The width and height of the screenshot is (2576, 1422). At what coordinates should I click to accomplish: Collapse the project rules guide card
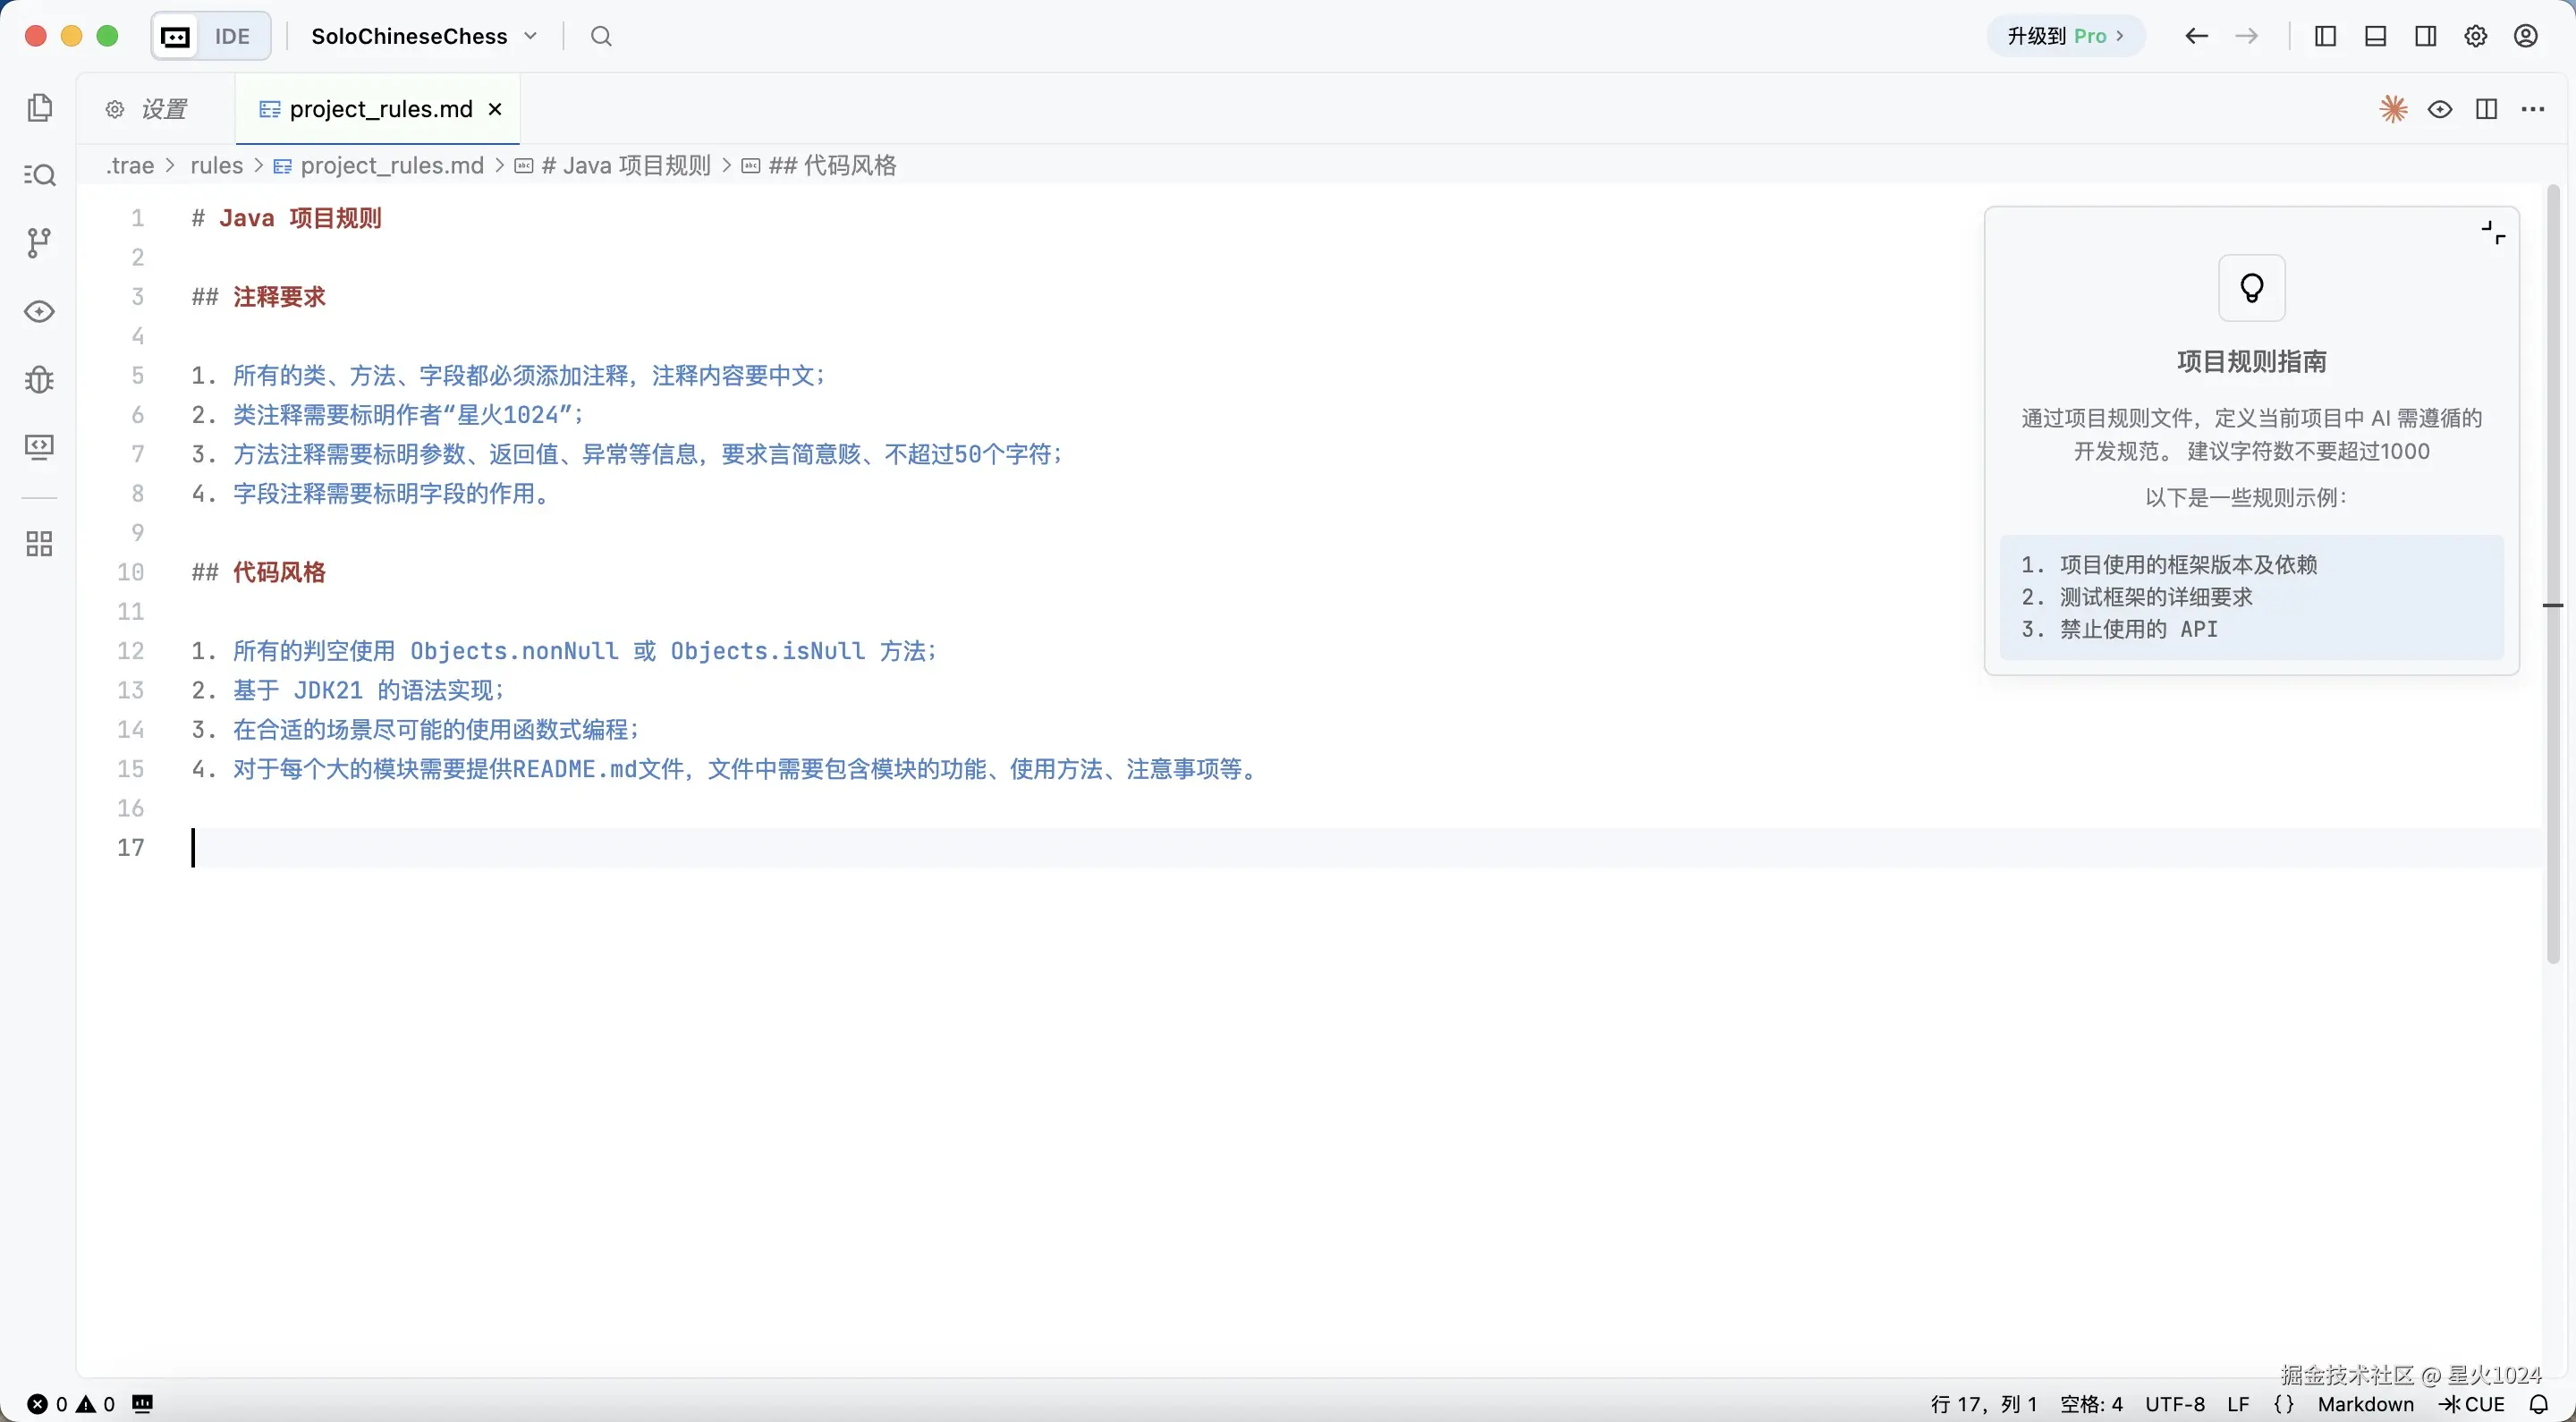click(2493, 233)
